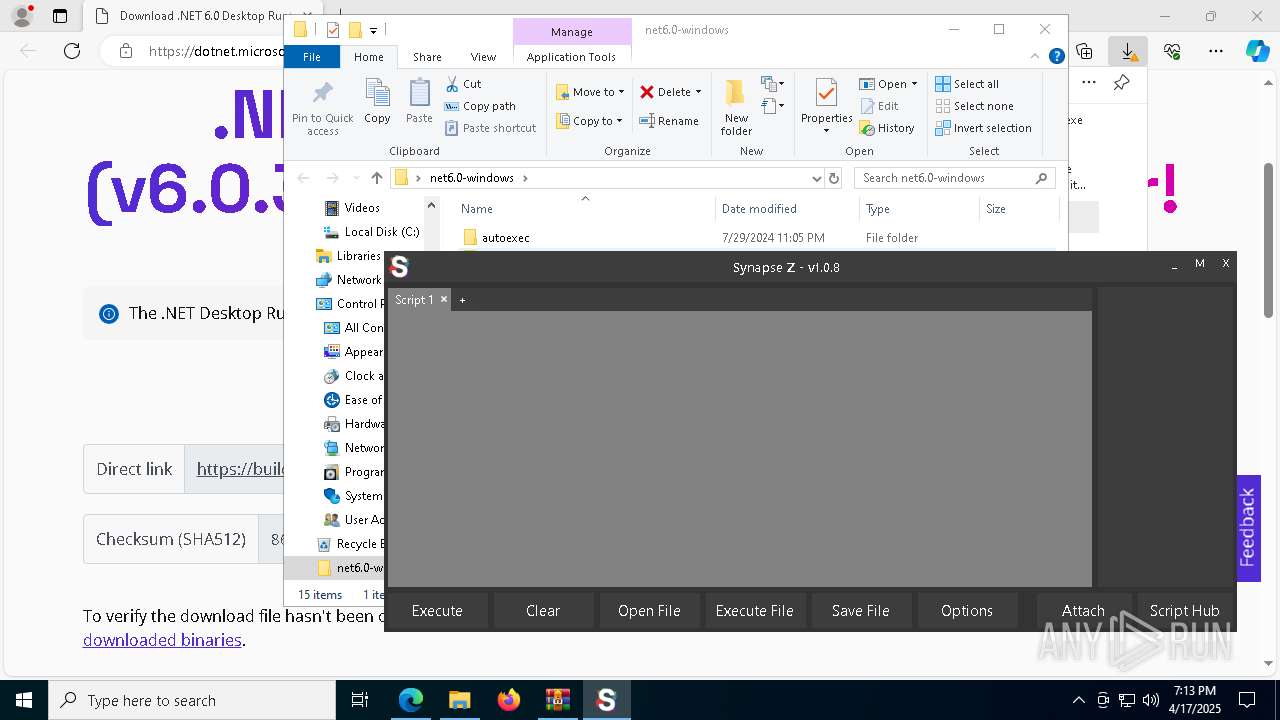
Task: Click the Open File button
Action: pos(649,610)
